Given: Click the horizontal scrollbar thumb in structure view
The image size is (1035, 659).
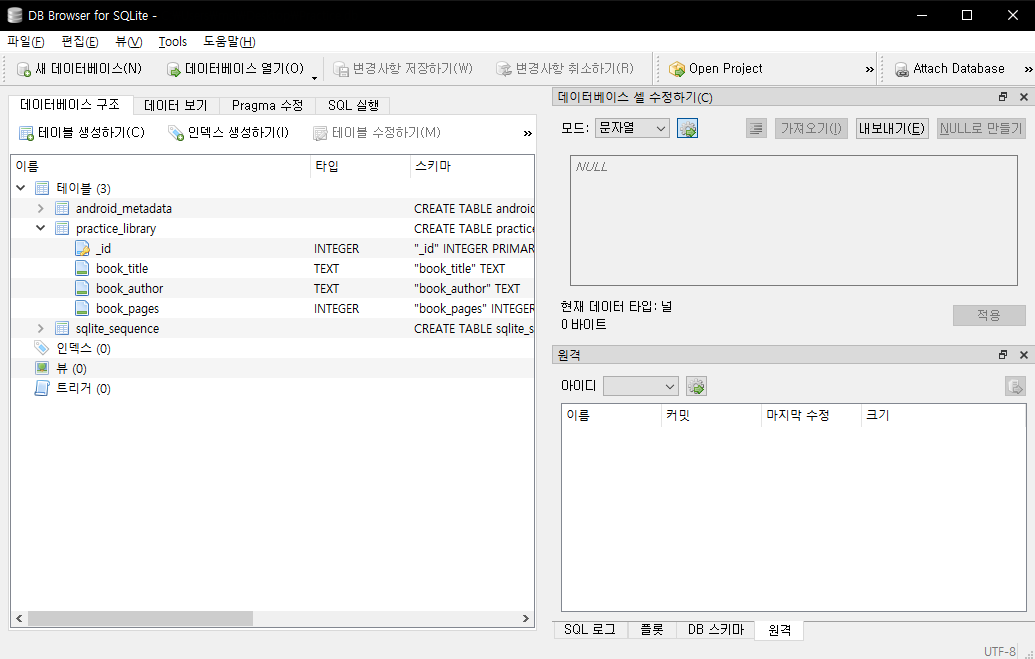Looking at the screenshot, I should point(140,619).
